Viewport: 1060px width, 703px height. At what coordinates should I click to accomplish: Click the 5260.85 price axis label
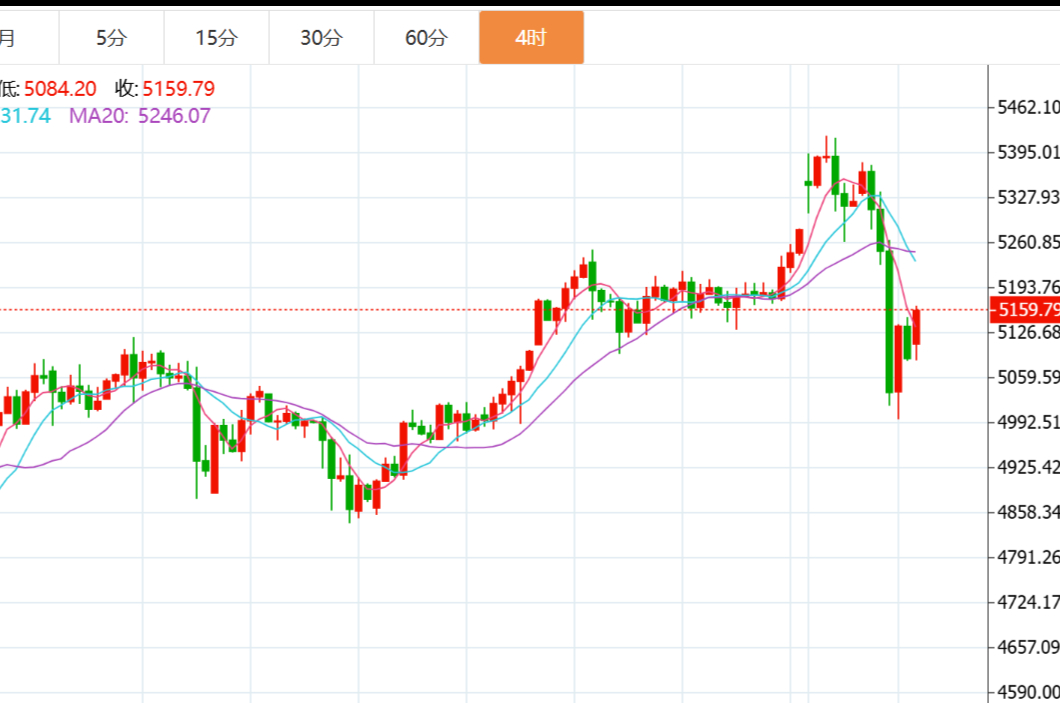click(x=1028, y=242)
